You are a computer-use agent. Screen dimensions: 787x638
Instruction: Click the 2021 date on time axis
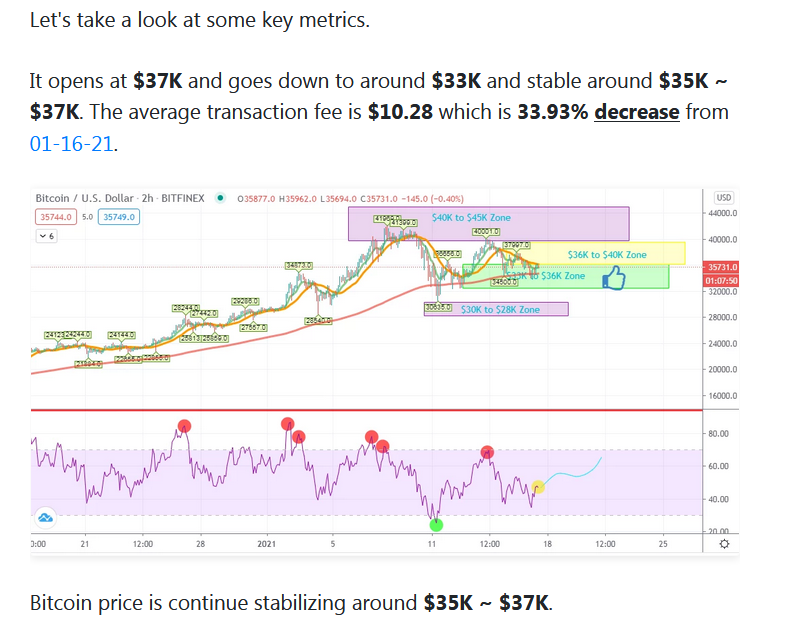267,544
